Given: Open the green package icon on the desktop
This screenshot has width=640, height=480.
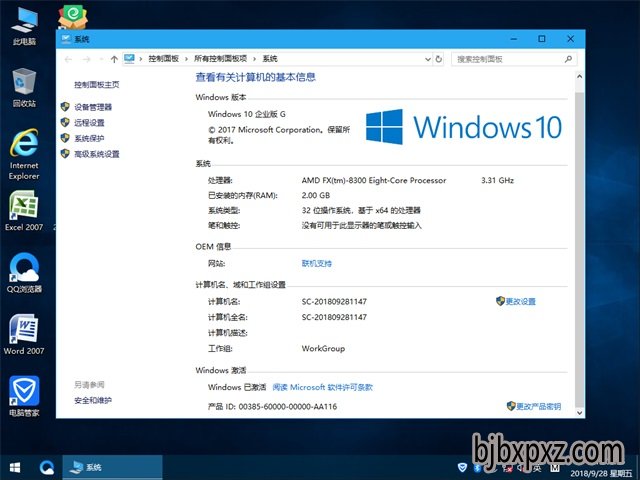Looking at the screenshot, I should point(73,16).
